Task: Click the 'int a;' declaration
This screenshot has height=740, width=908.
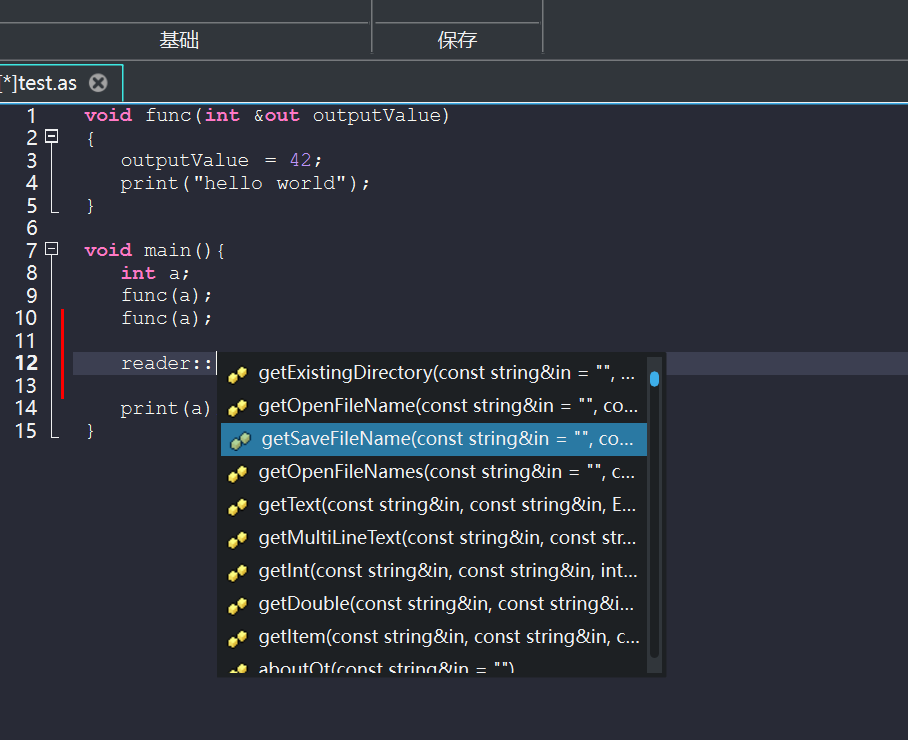Action: coord(155,273)
